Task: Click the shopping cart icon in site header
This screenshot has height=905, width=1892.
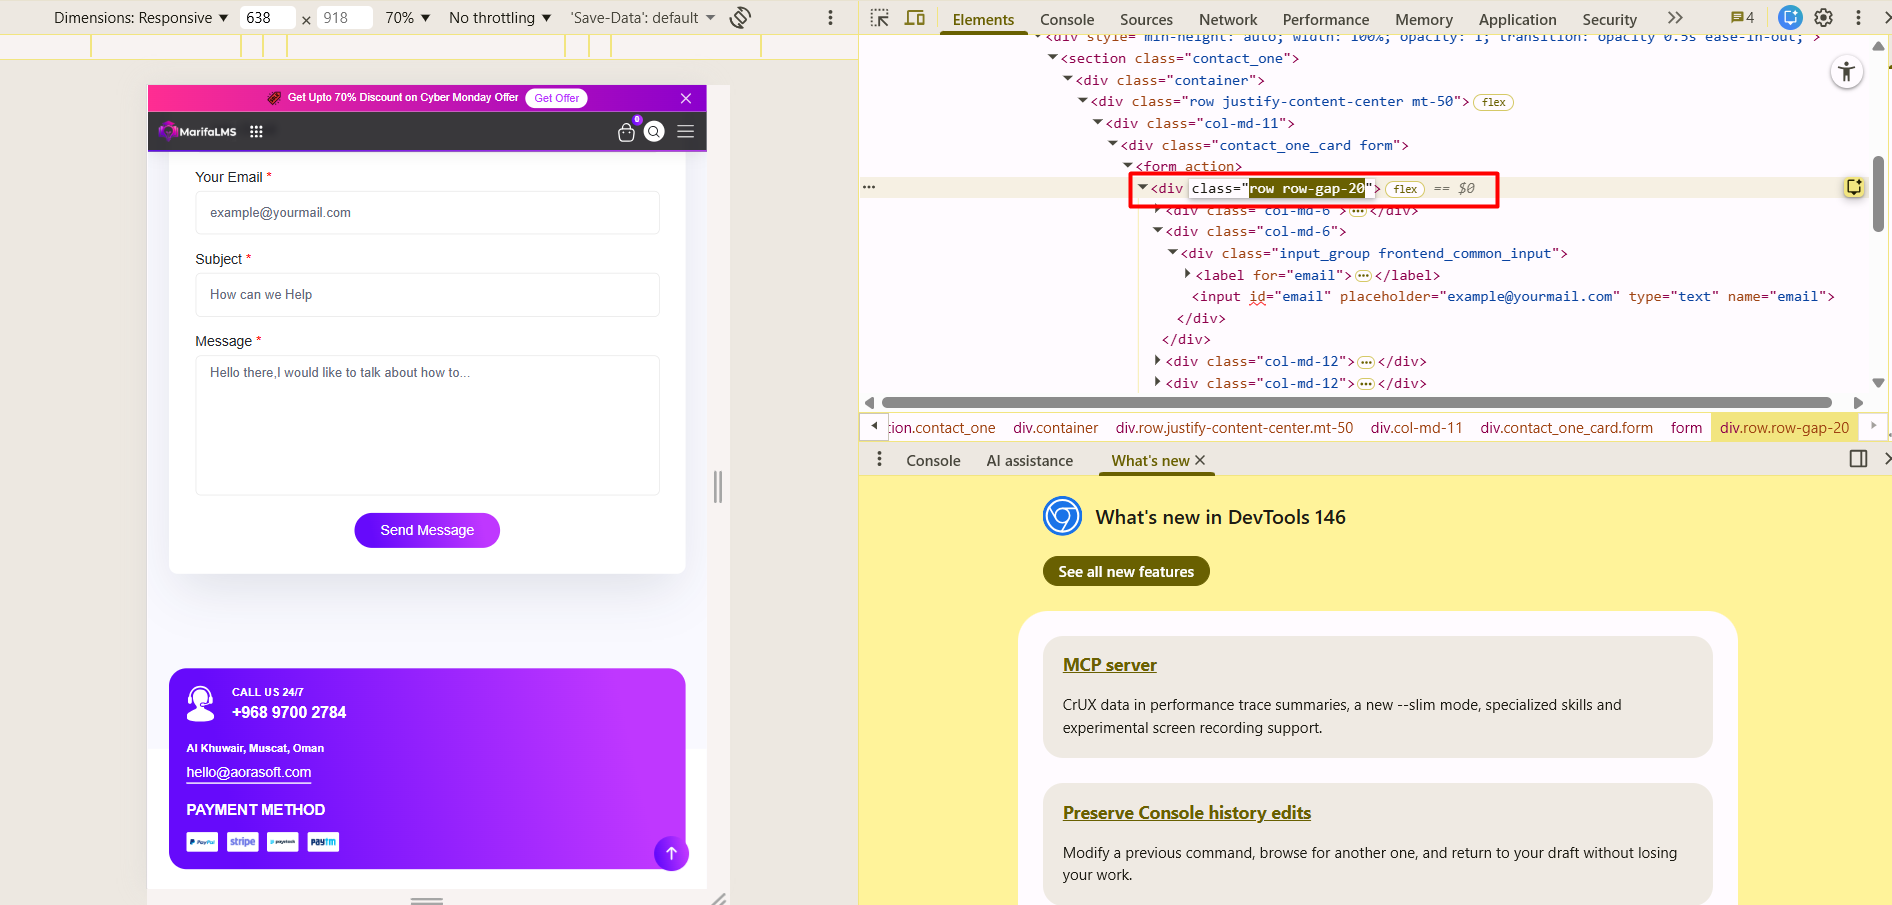Action: pos(626,132)
